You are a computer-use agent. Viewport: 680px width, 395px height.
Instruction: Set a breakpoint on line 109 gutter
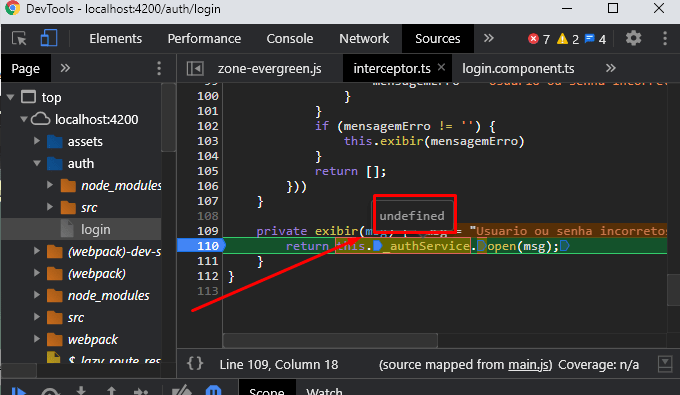[207, 231]
